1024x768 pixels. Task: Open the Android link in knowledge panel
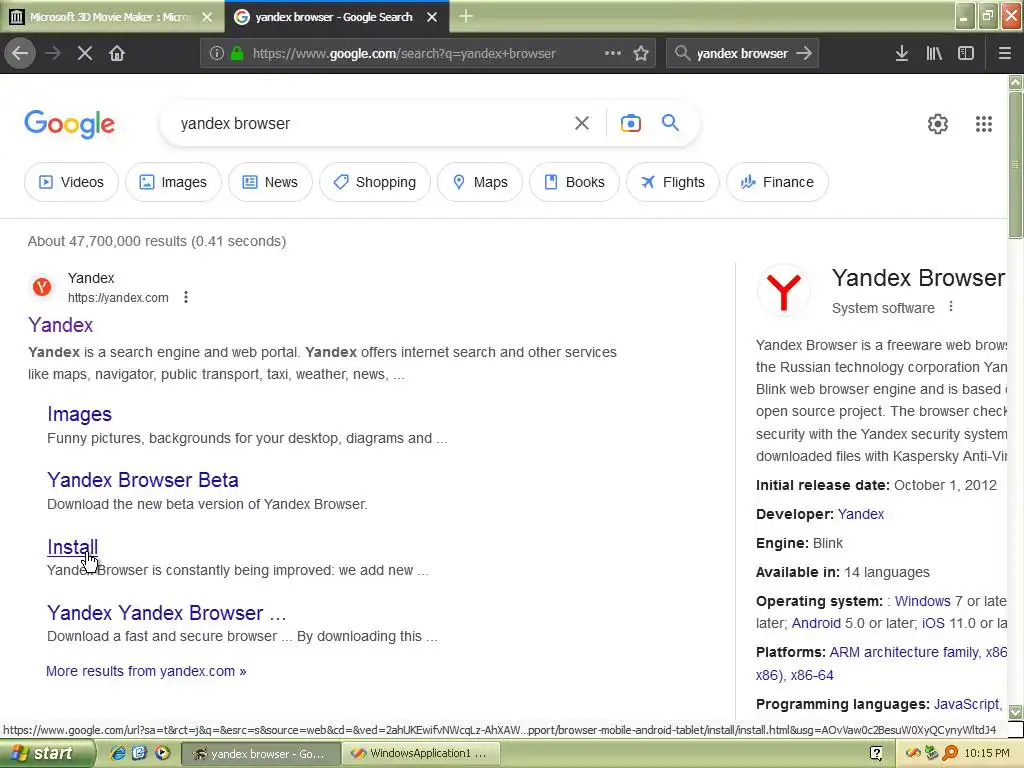click(816, 623)
